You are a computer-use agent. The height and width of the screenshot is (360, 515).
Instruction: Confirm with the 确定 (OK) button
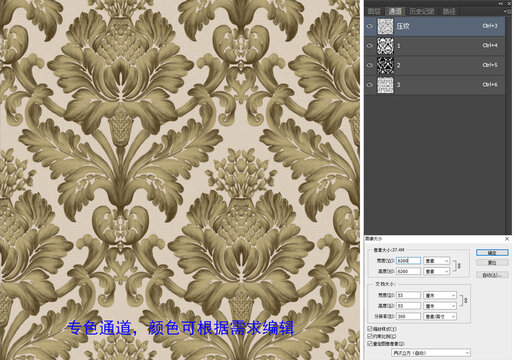point(492,252)
